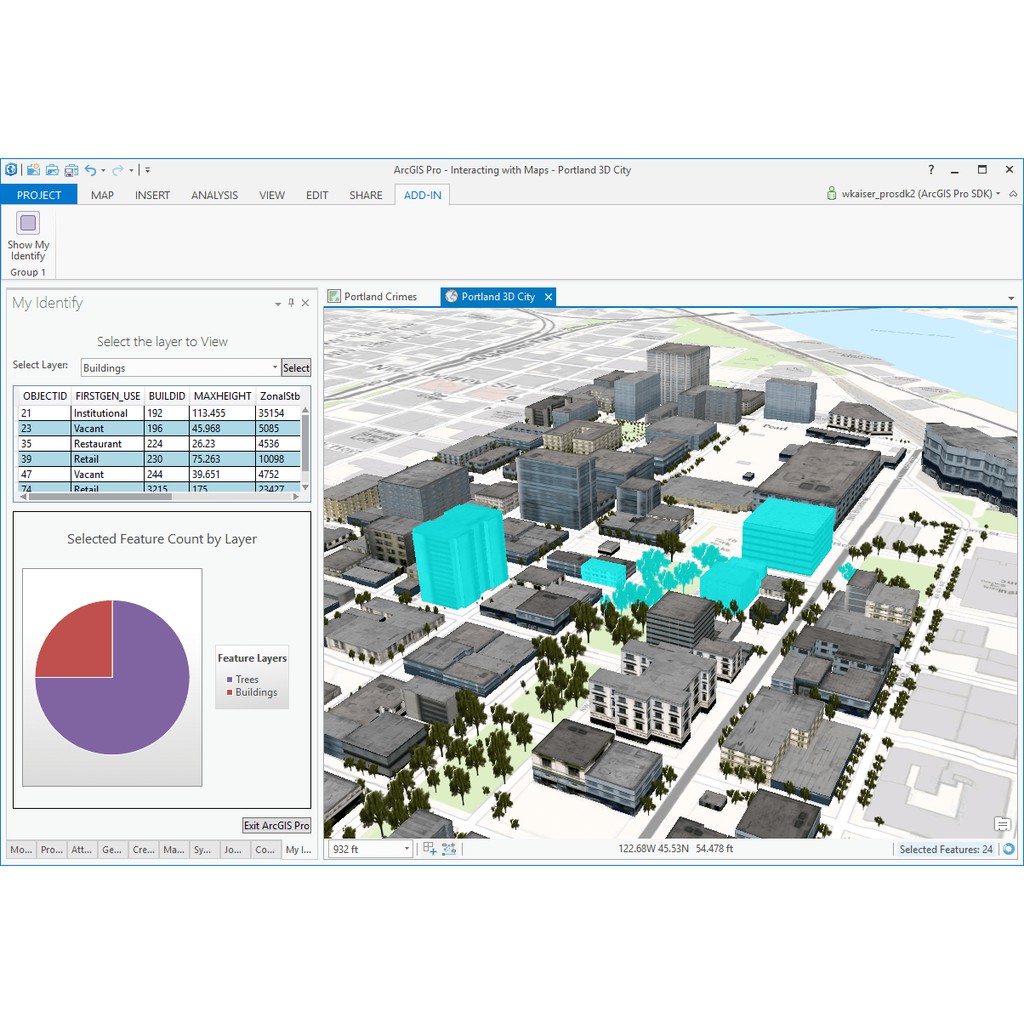This screenshot has height=1024, width=1024.
Task: Click the pop-up note icon on map corner
Action: tap(1002, 824)
